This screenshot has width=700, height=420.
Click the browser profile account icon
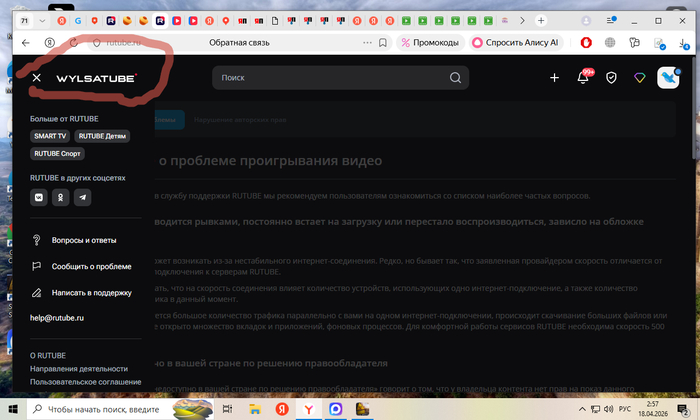[x=586, y=21]
